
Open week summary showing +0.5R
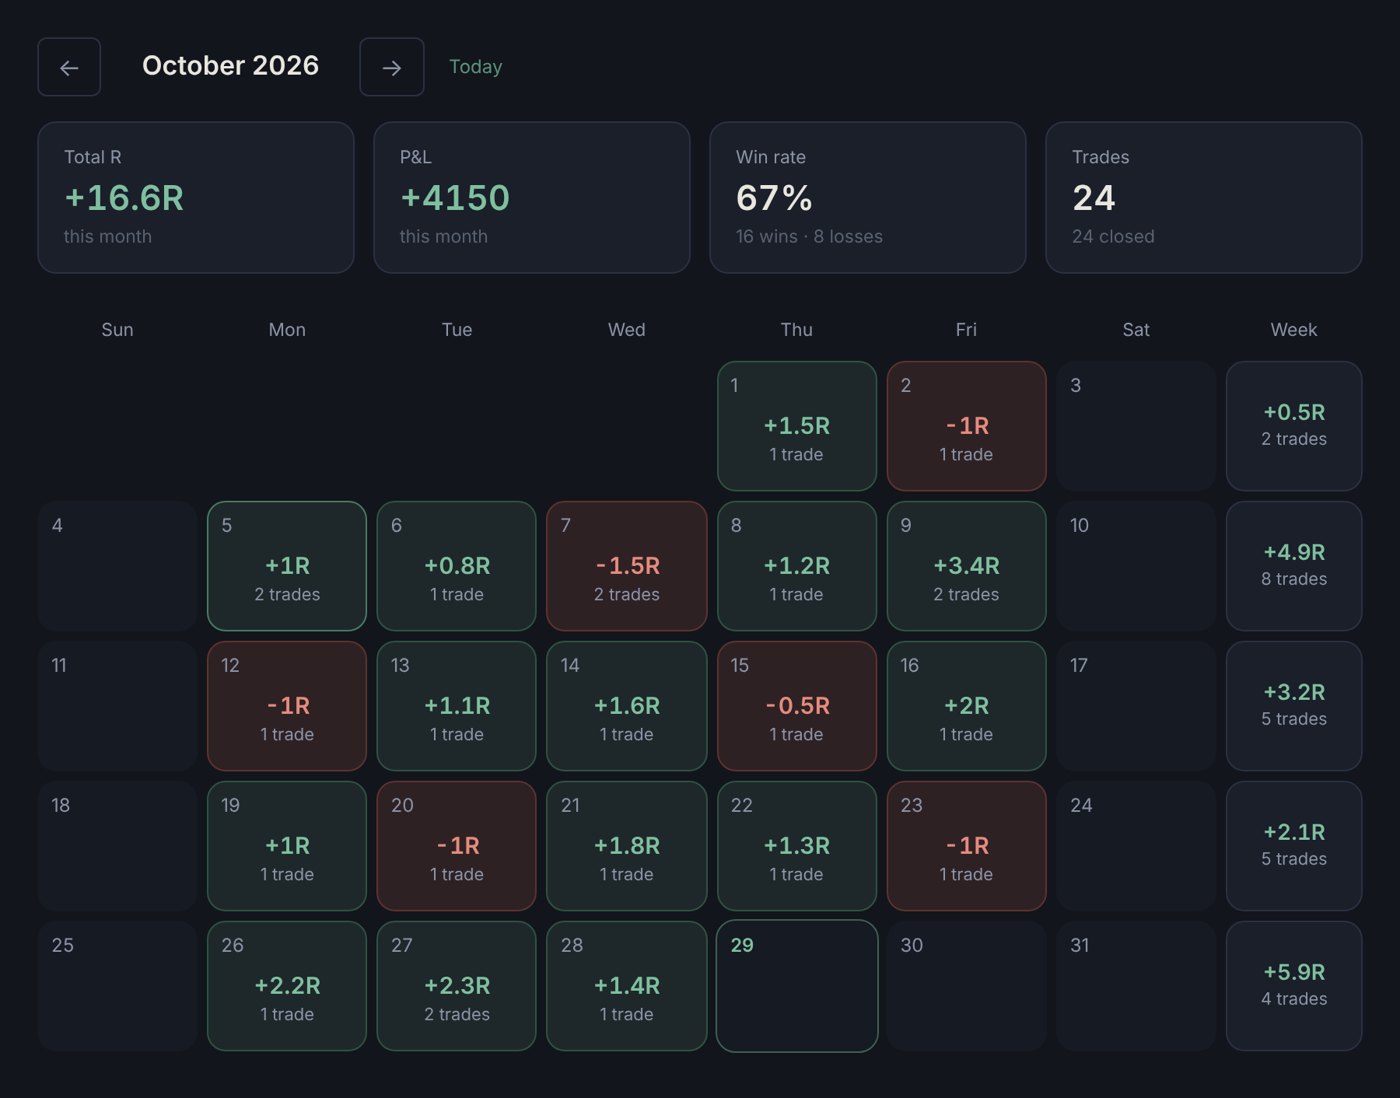(1294, 426)
